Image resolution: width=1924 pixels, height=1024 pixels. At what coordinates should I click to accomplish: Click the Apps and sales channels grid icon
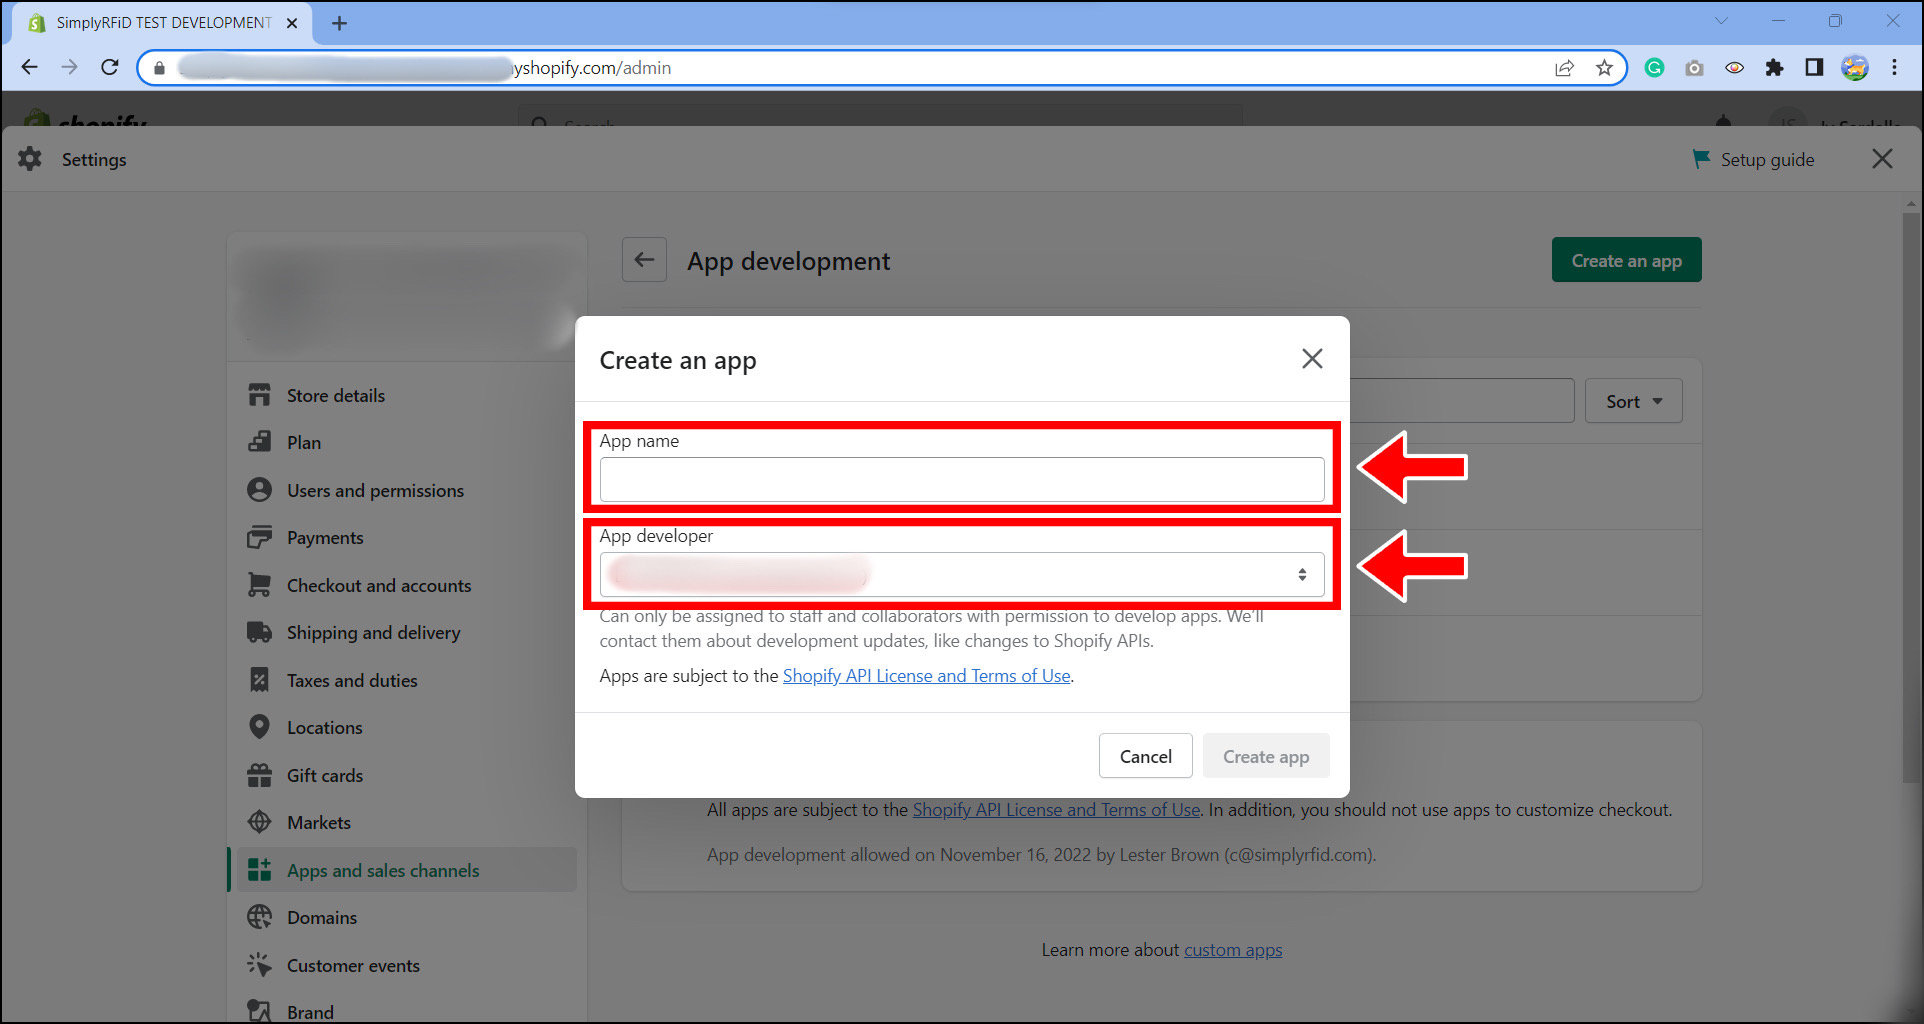pyautogui.click(x=259, y=870)
